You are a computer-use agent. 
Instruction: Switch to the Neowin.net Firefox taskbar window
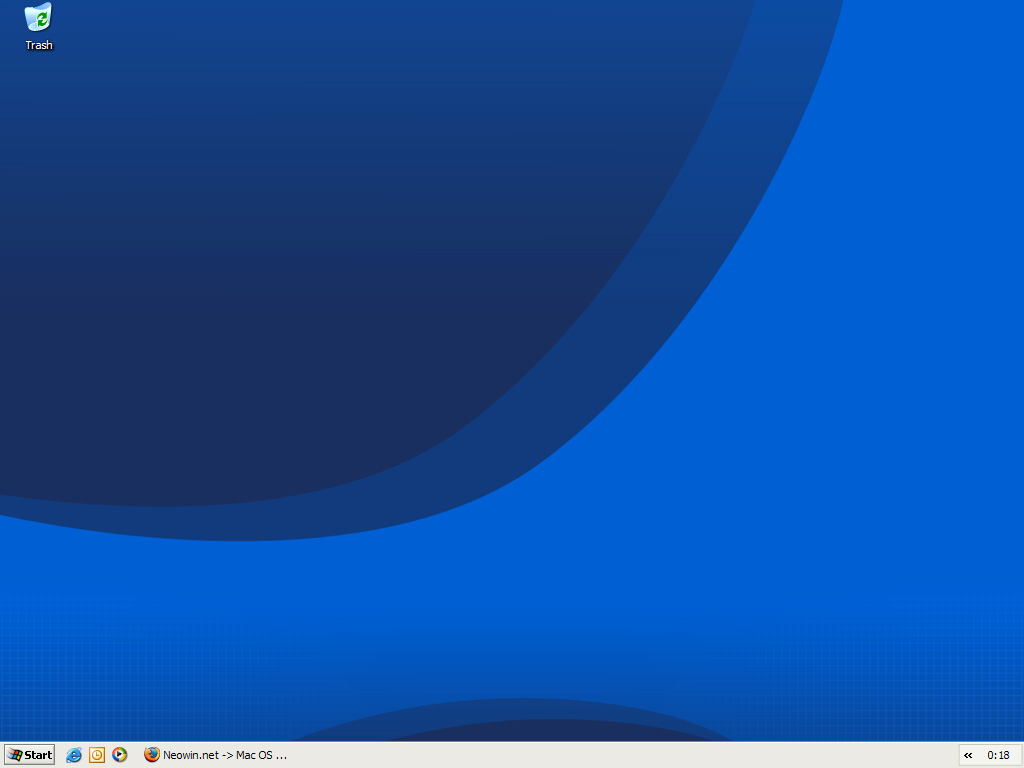[216, 755]
